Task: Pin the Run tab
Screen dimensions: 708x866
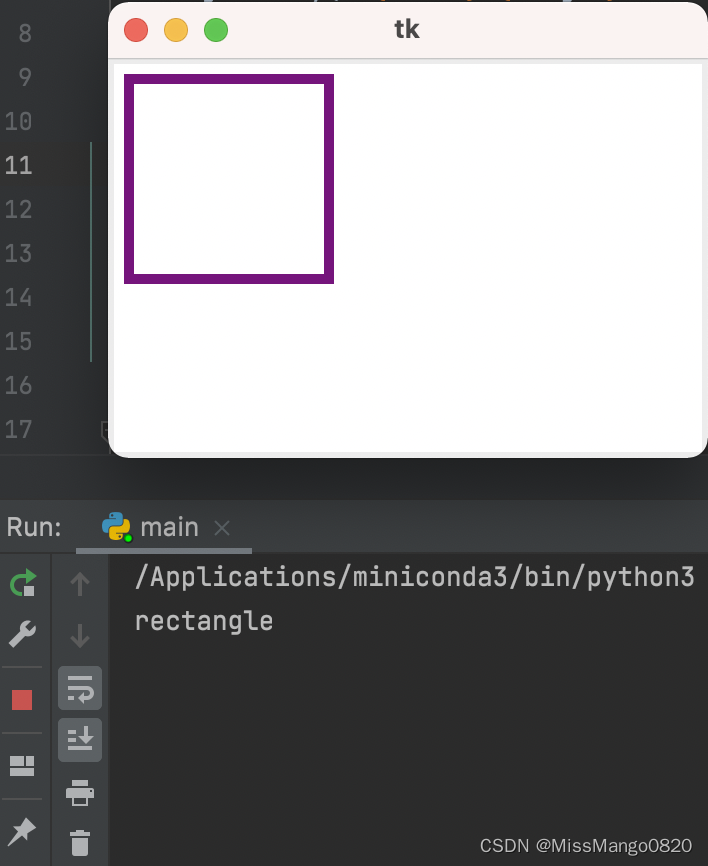Action: [22, 832]
